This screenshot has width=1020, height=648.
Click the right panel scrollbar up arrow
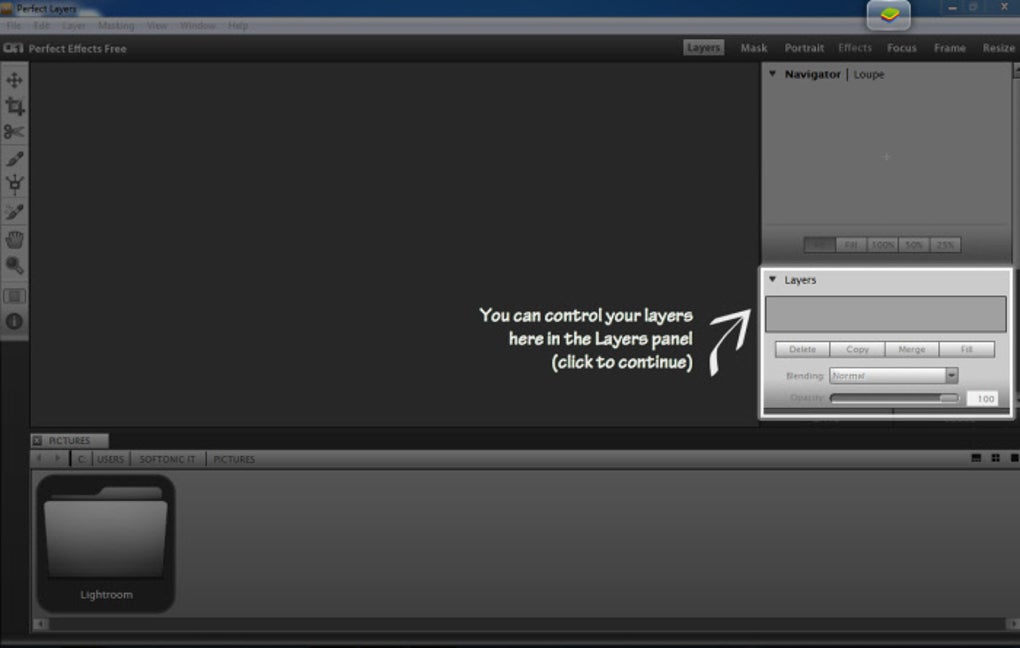1016,70
